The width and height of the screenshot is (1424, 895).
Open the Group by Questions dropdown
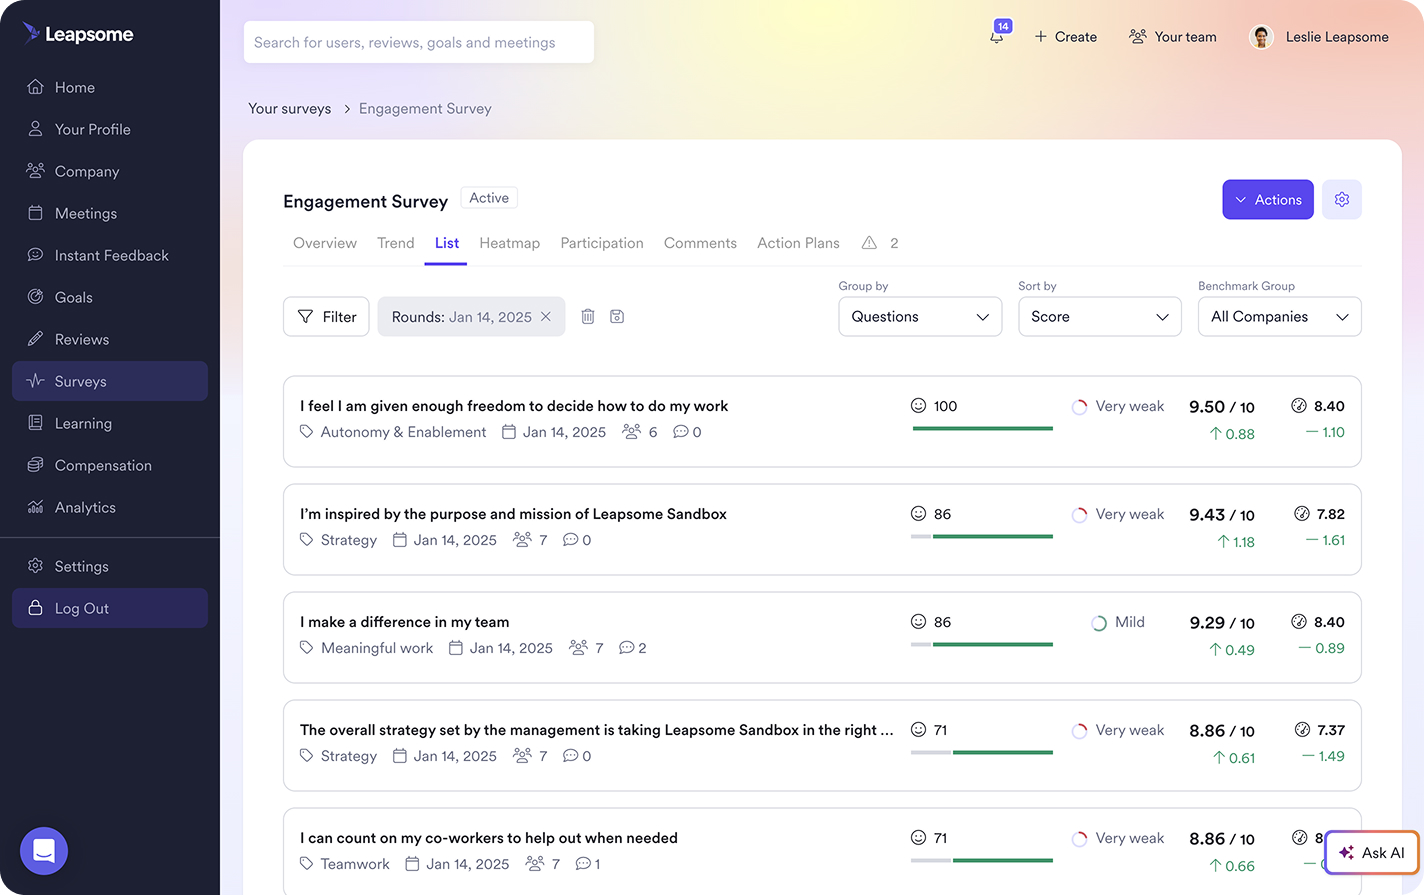(x=919, y=316)
